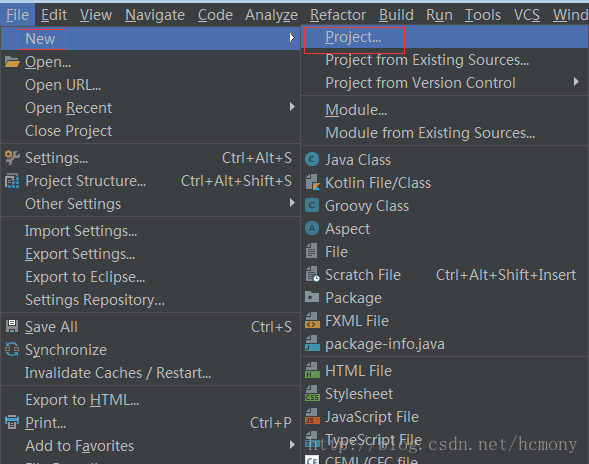589x464 pixels.
Task: Expand the Open Recent submenu arrow
Action: [292, 107]
